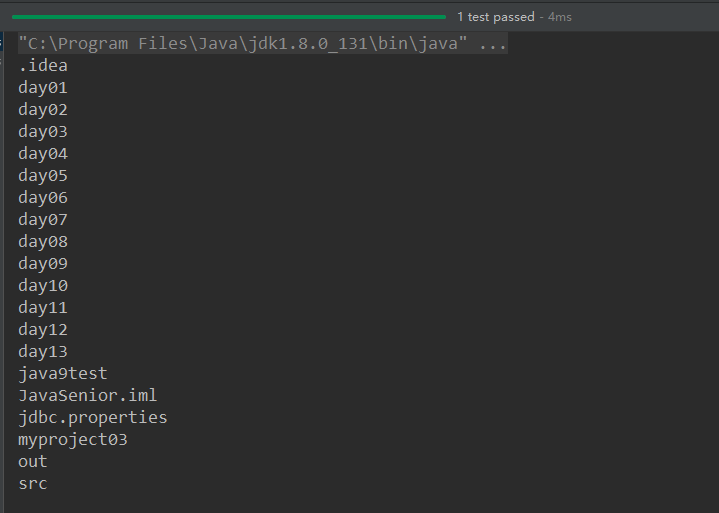Screen dimensions: 719x513
Task: Select the 'jdbc.properties' output line
Action: click(x=93, y=418)
